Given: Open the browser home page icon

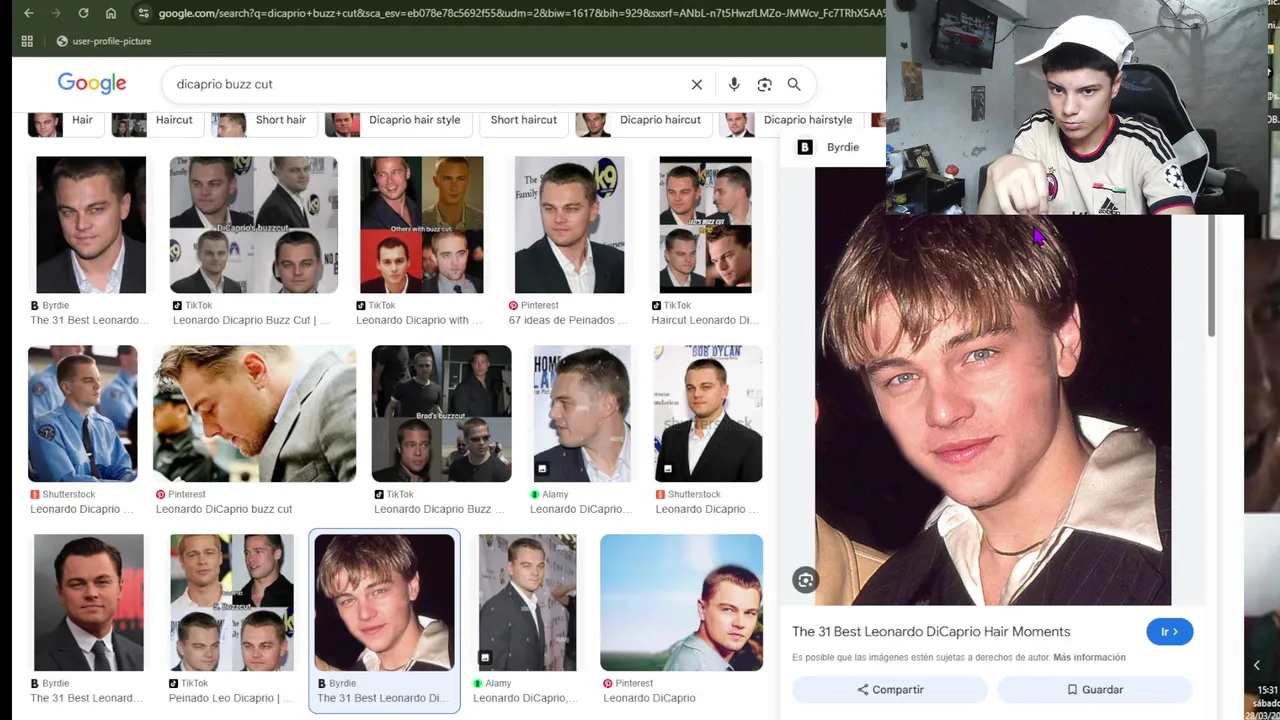Looking at the screenshot, I should pyautogui.click(x=111, y=13).
